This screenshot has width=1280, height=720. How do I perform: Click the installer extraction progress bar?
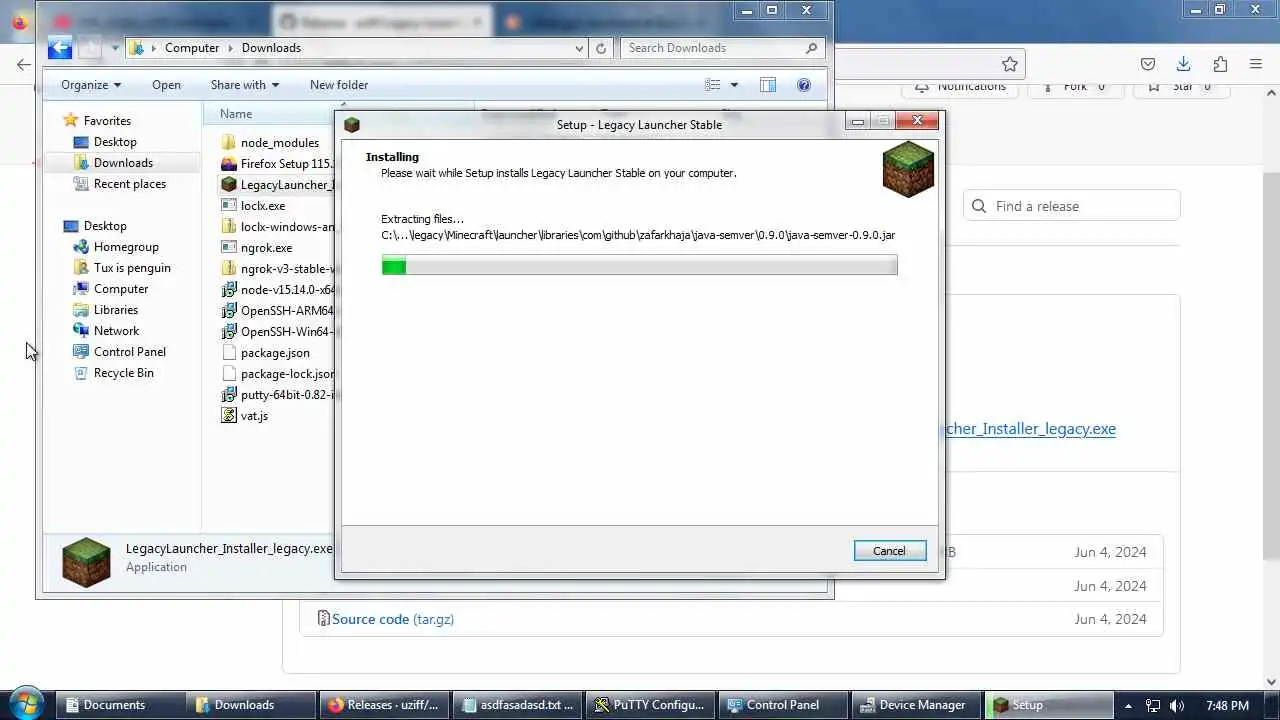pos(639,265)
